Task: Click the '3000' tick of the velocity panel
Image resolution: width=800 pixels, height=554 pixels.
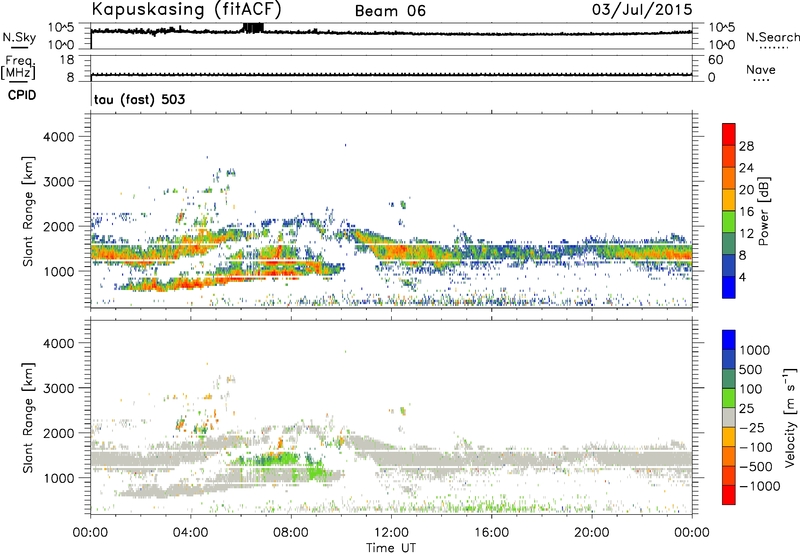Action: (x=59, y=388)
